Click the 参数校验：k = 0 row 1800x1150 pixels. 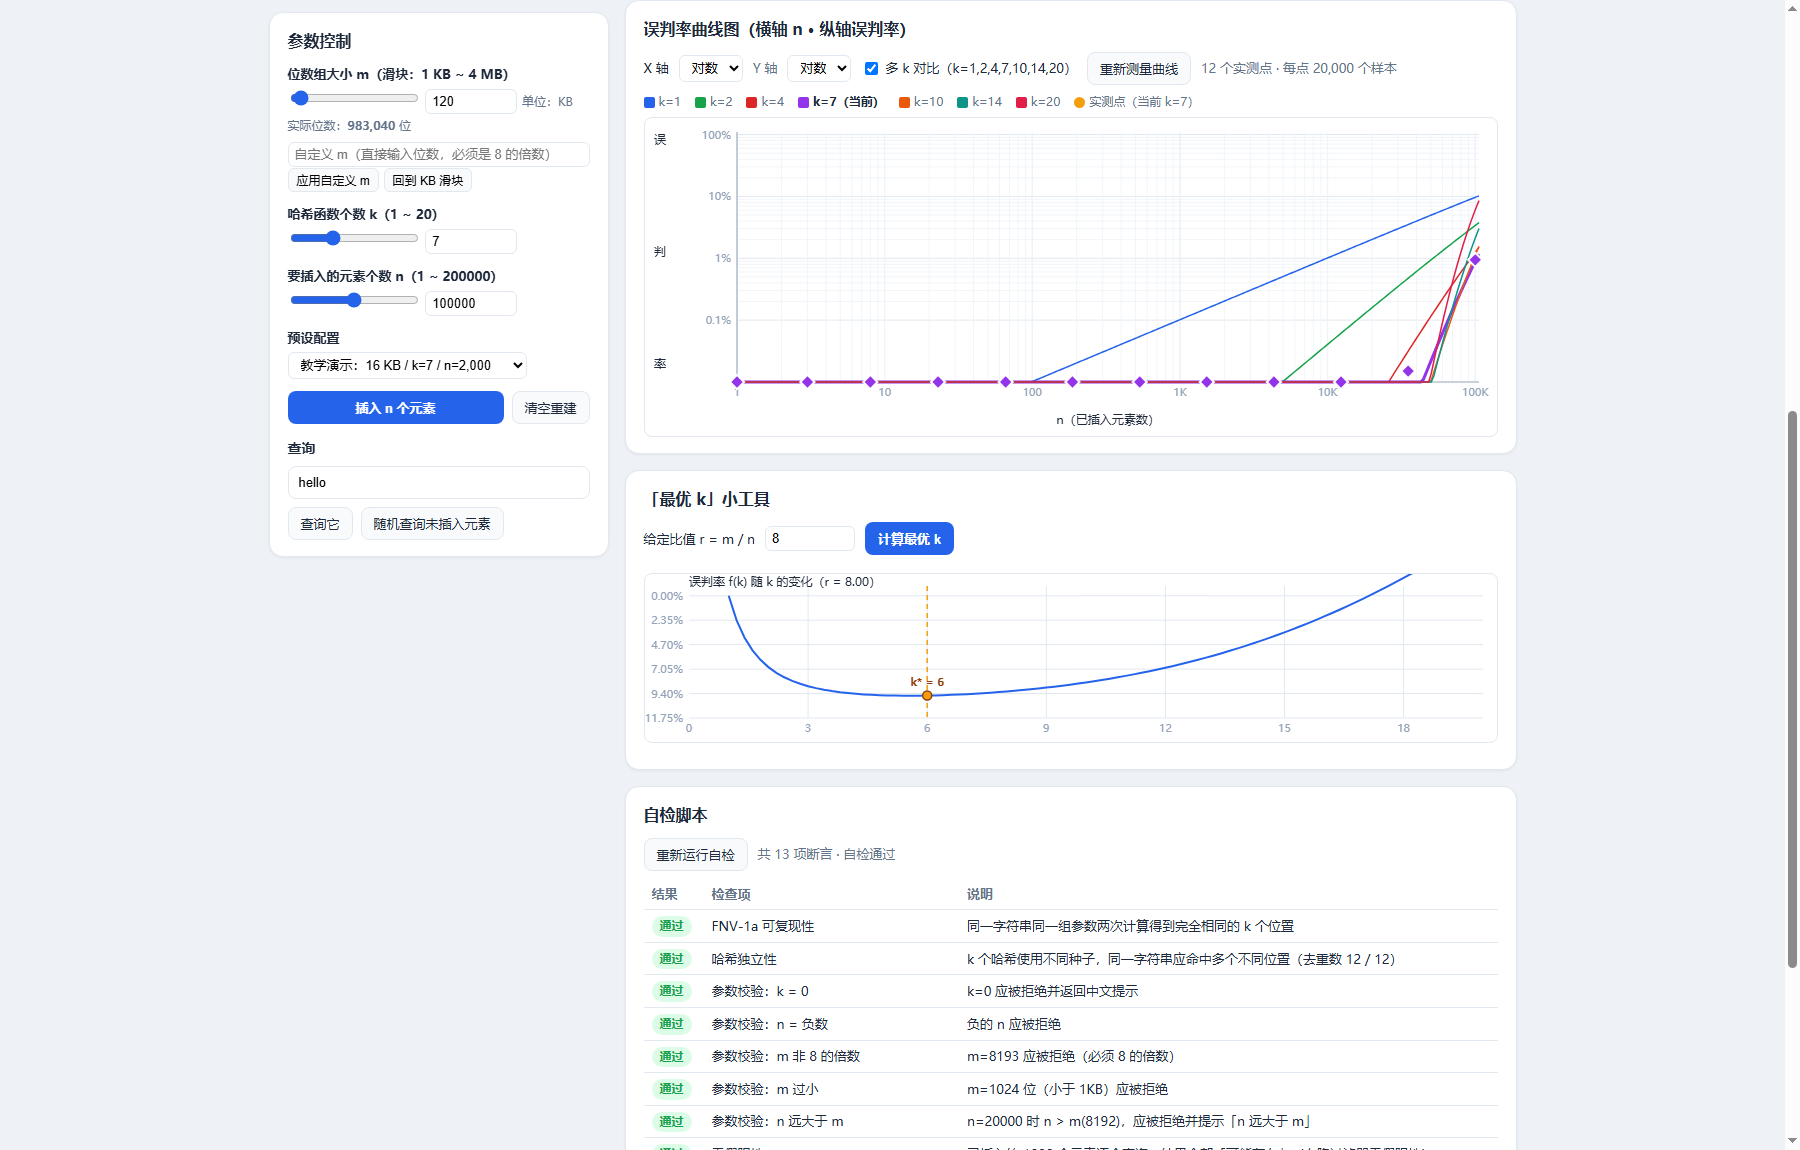click(x=1071, y=991)
